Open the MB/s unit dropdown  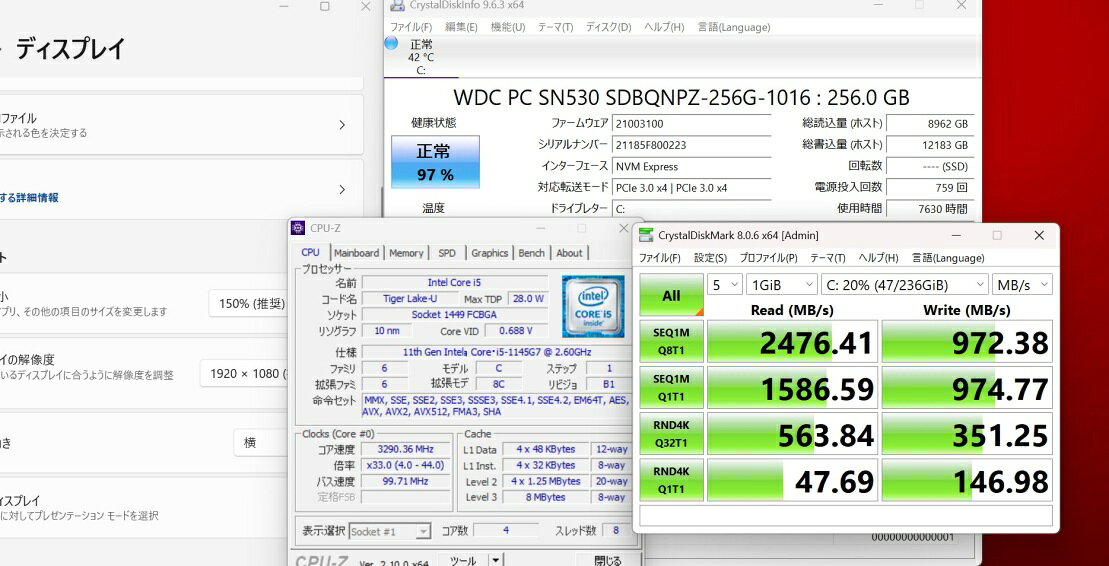1023,284
